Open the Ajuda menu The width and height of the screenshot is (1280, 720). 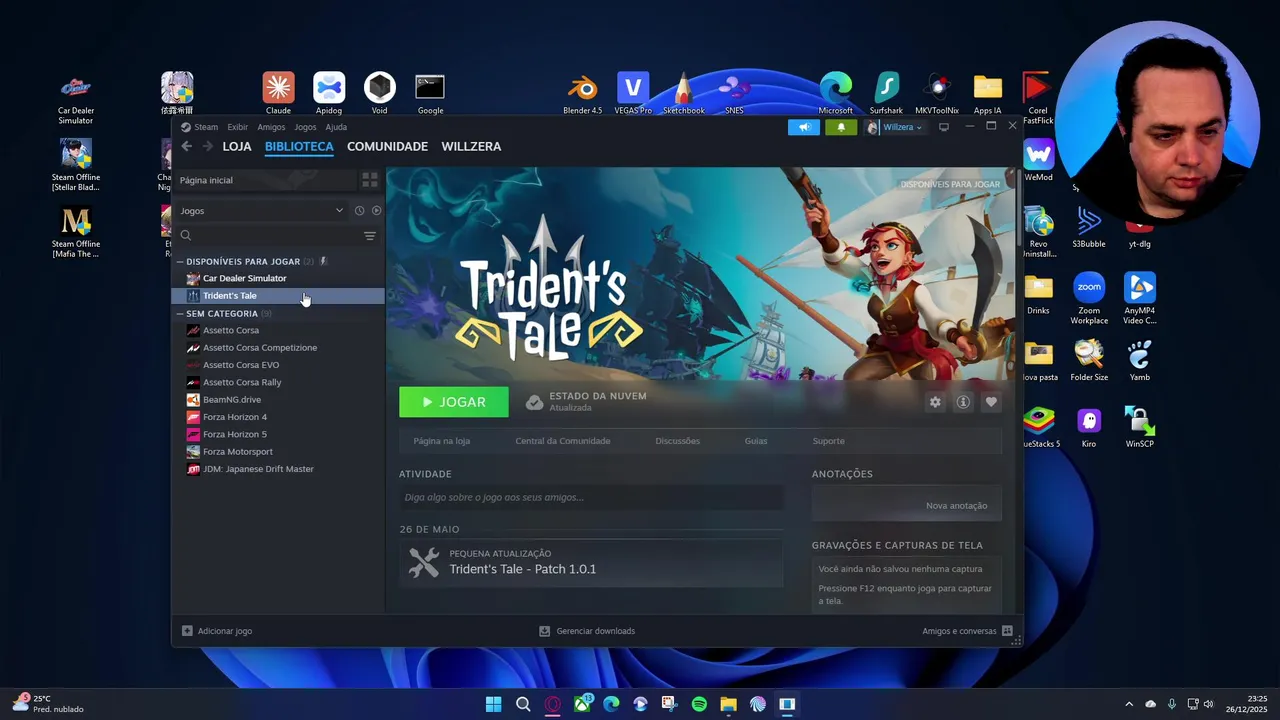(336, 127)
